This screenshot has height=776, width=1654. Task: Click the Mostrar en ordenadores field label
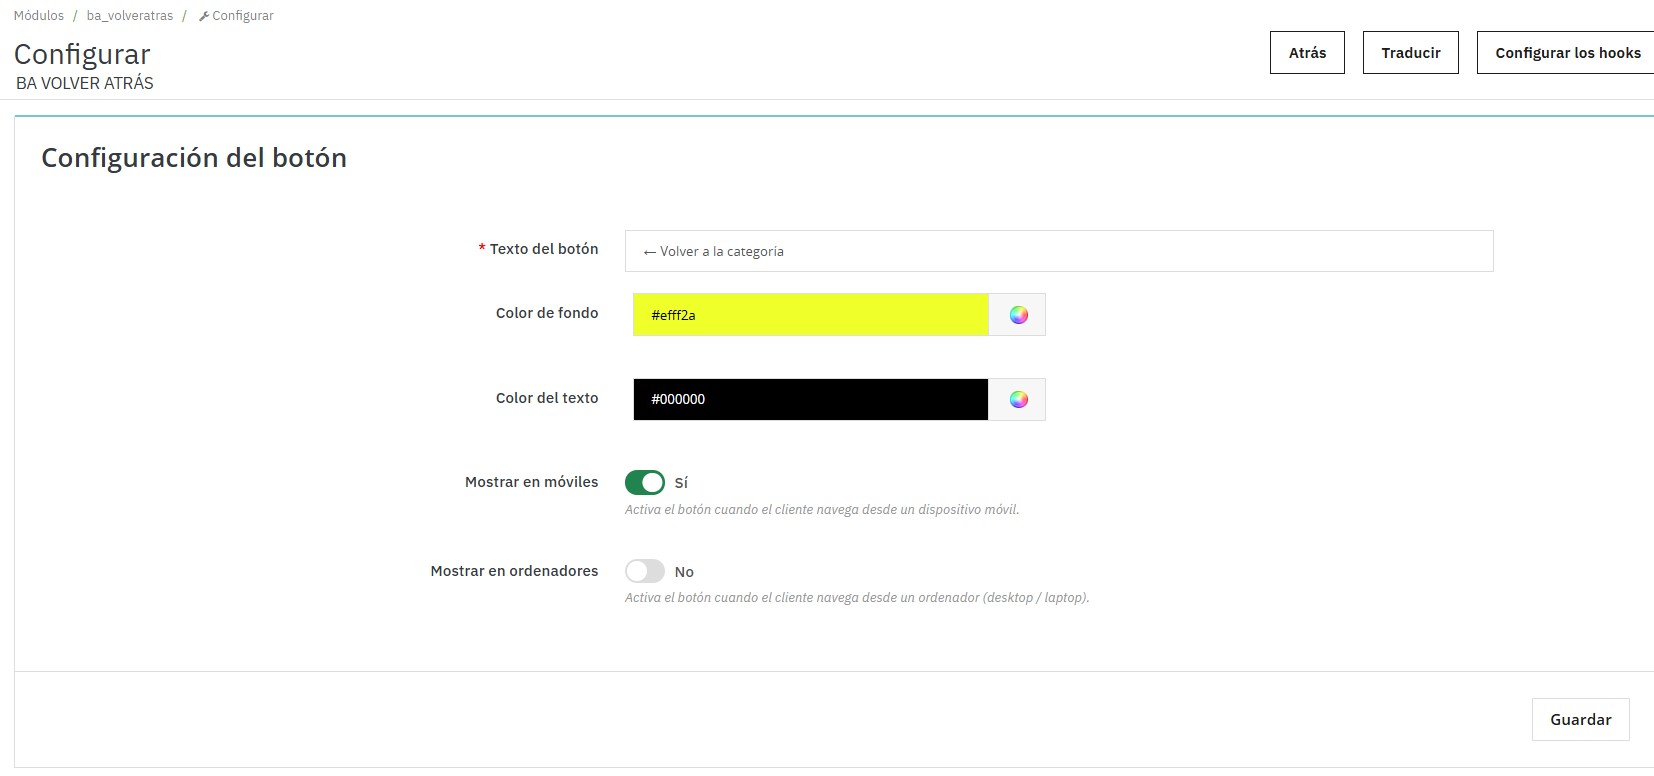tap(514, 571)
